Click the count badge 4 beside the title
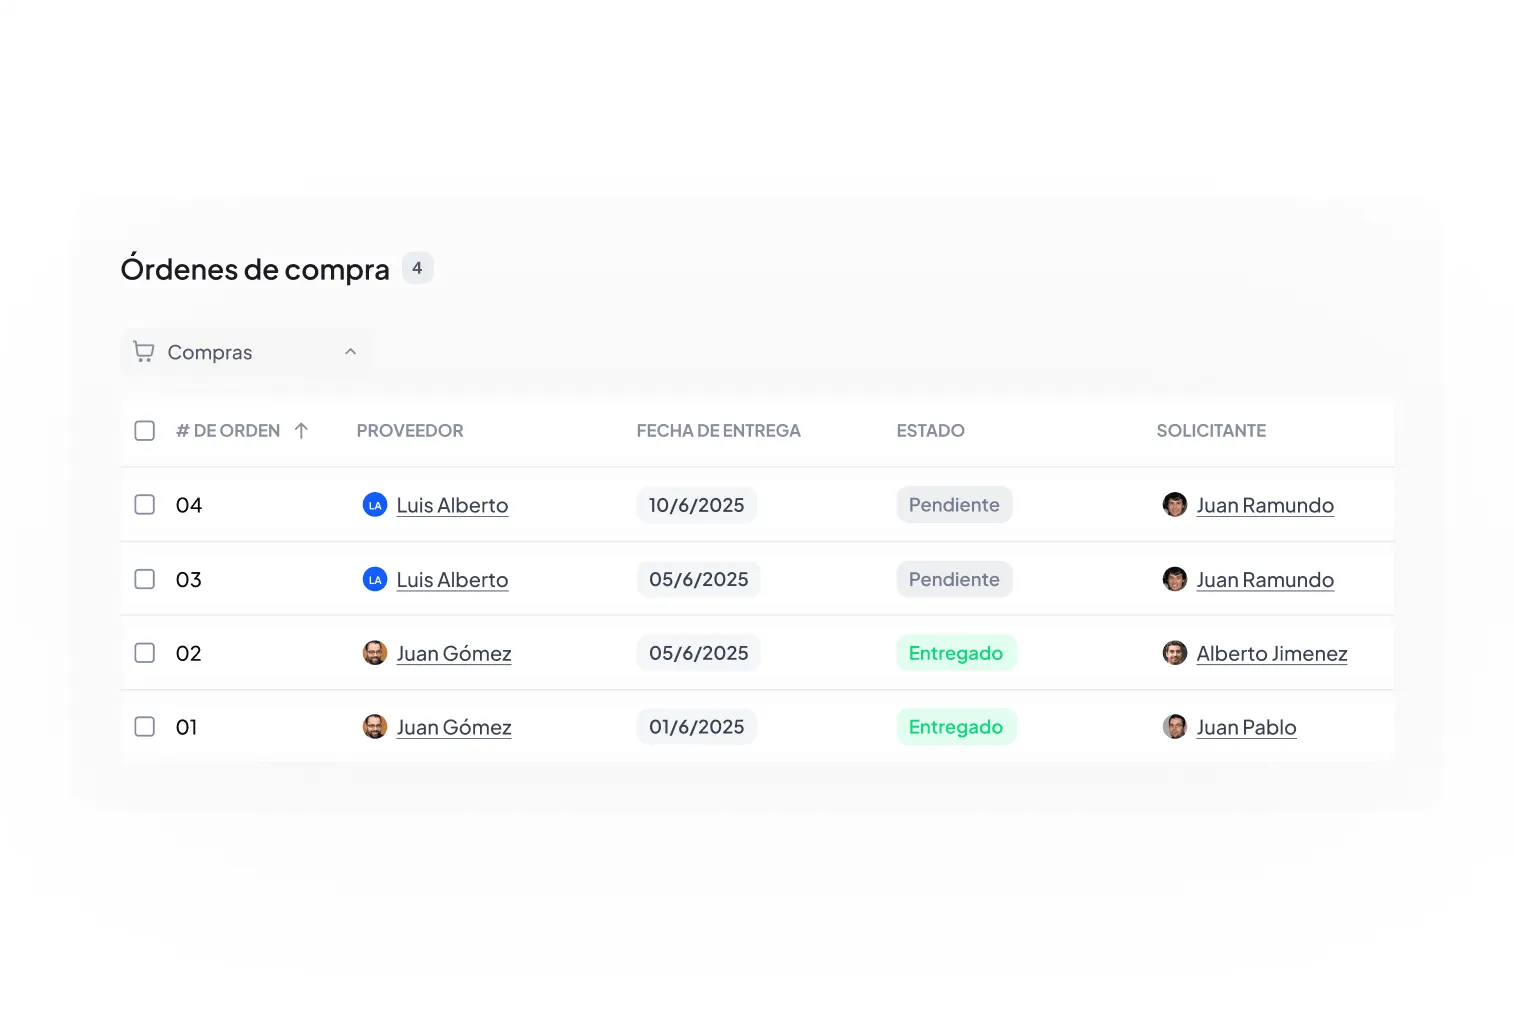 click(417, 268)
